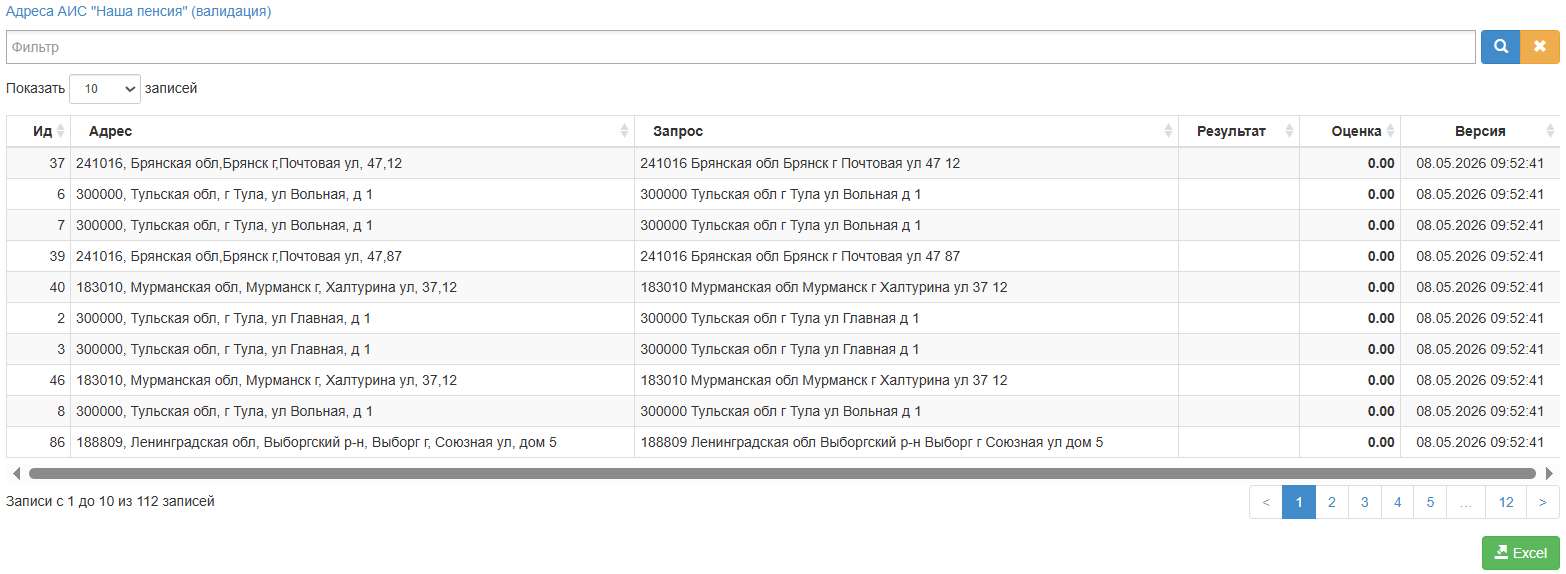Screen dimensions: 1566x574
Task: Clear the filter with the orange X button
Action: pos(1540,47)
